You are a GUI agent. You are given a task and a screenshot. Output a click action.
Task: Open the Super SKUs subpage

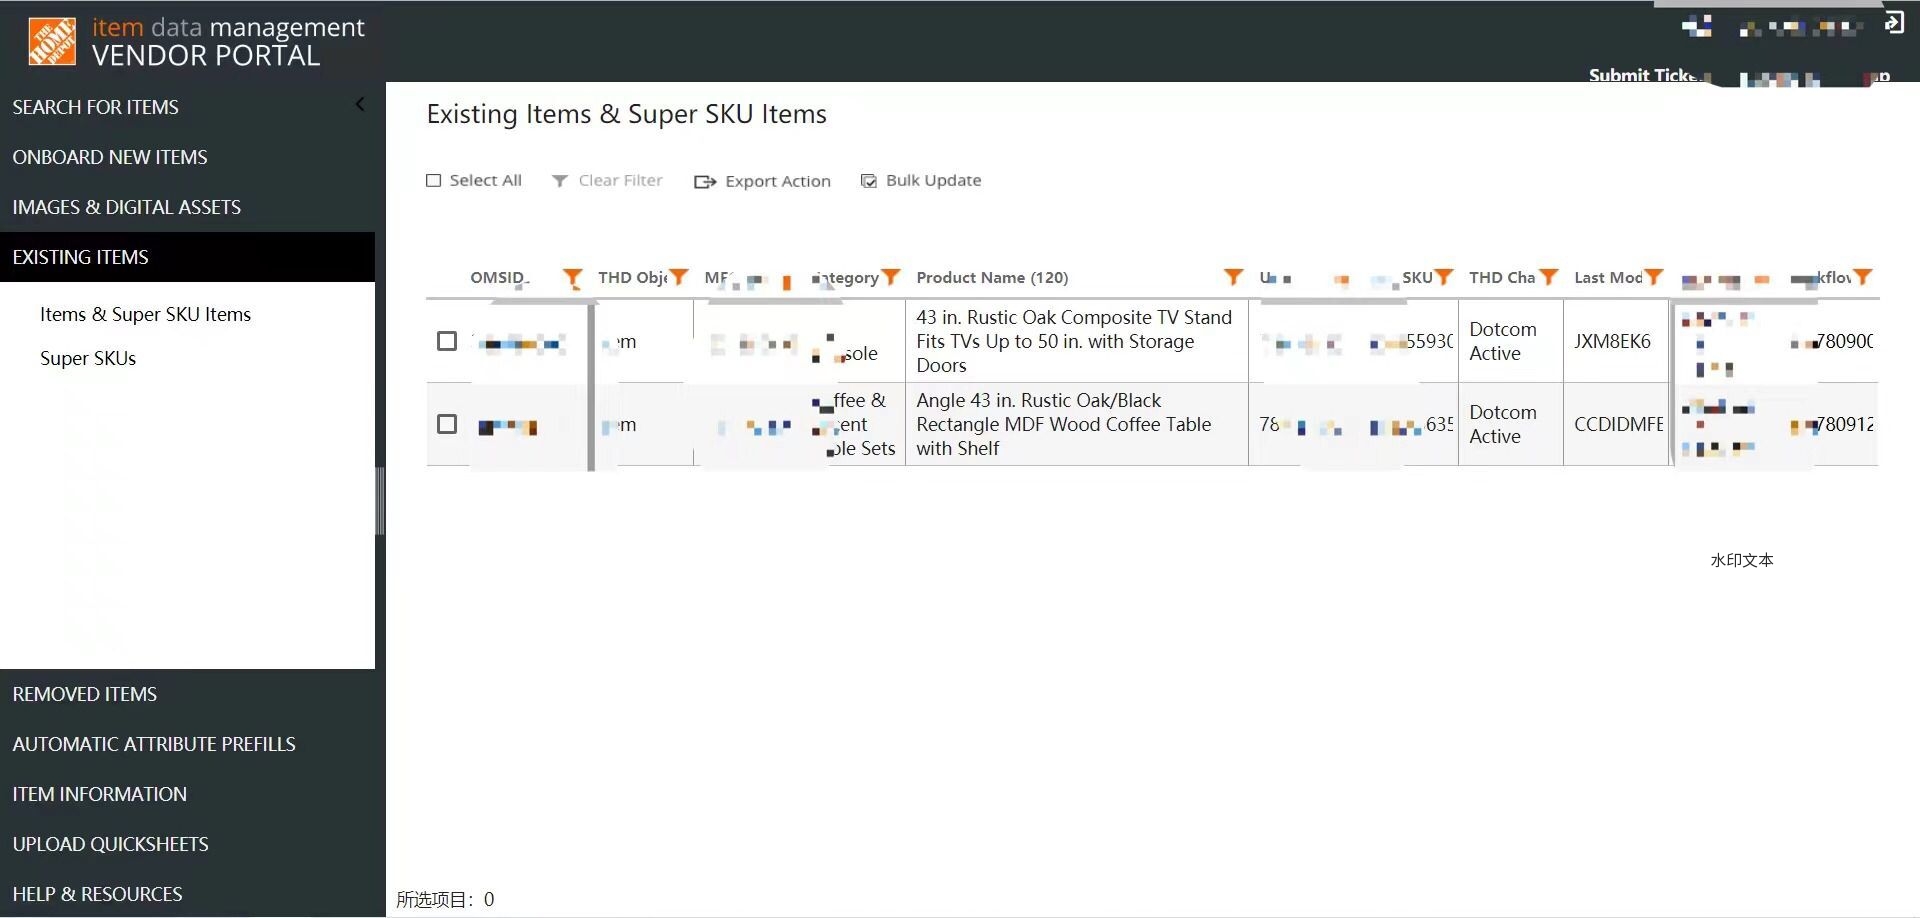click(88, 358)
